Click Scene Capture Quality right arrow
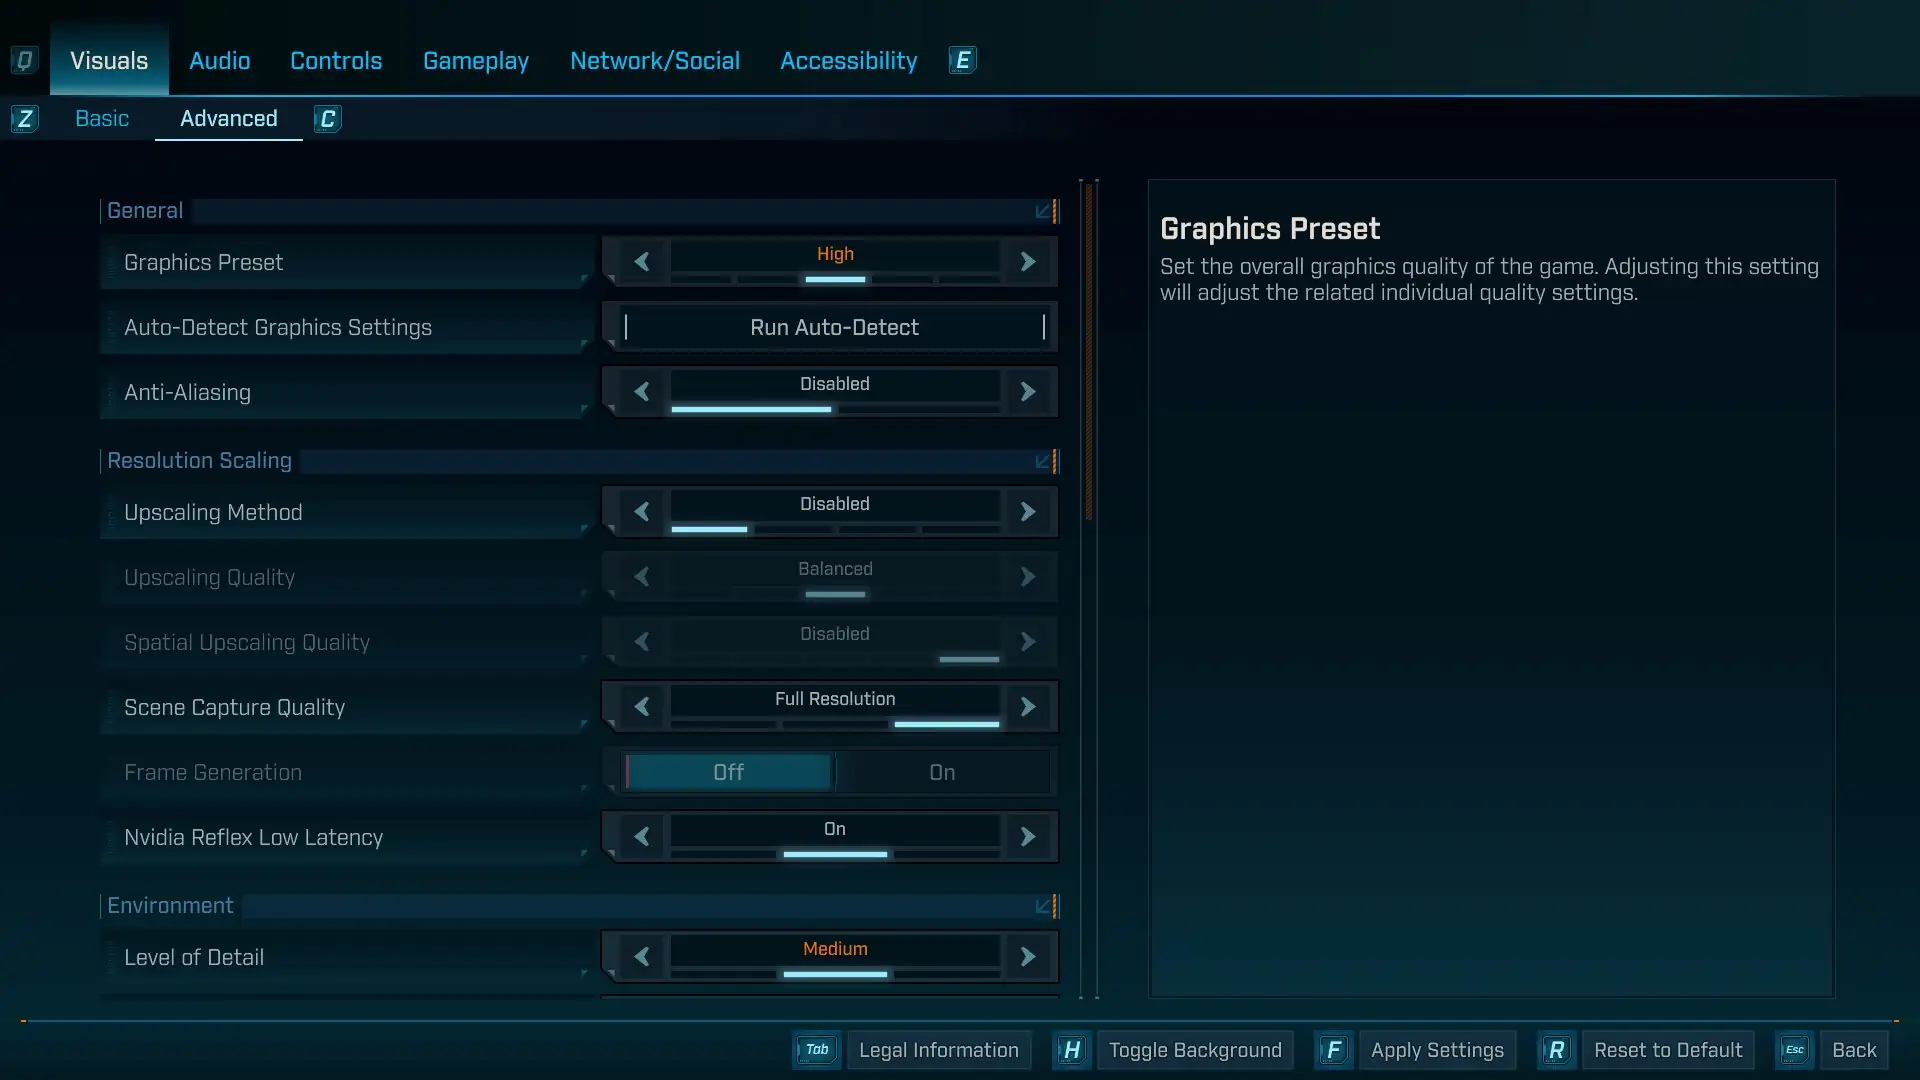This screenshot has width=1920, height=1080. (x=1028, y=707)
